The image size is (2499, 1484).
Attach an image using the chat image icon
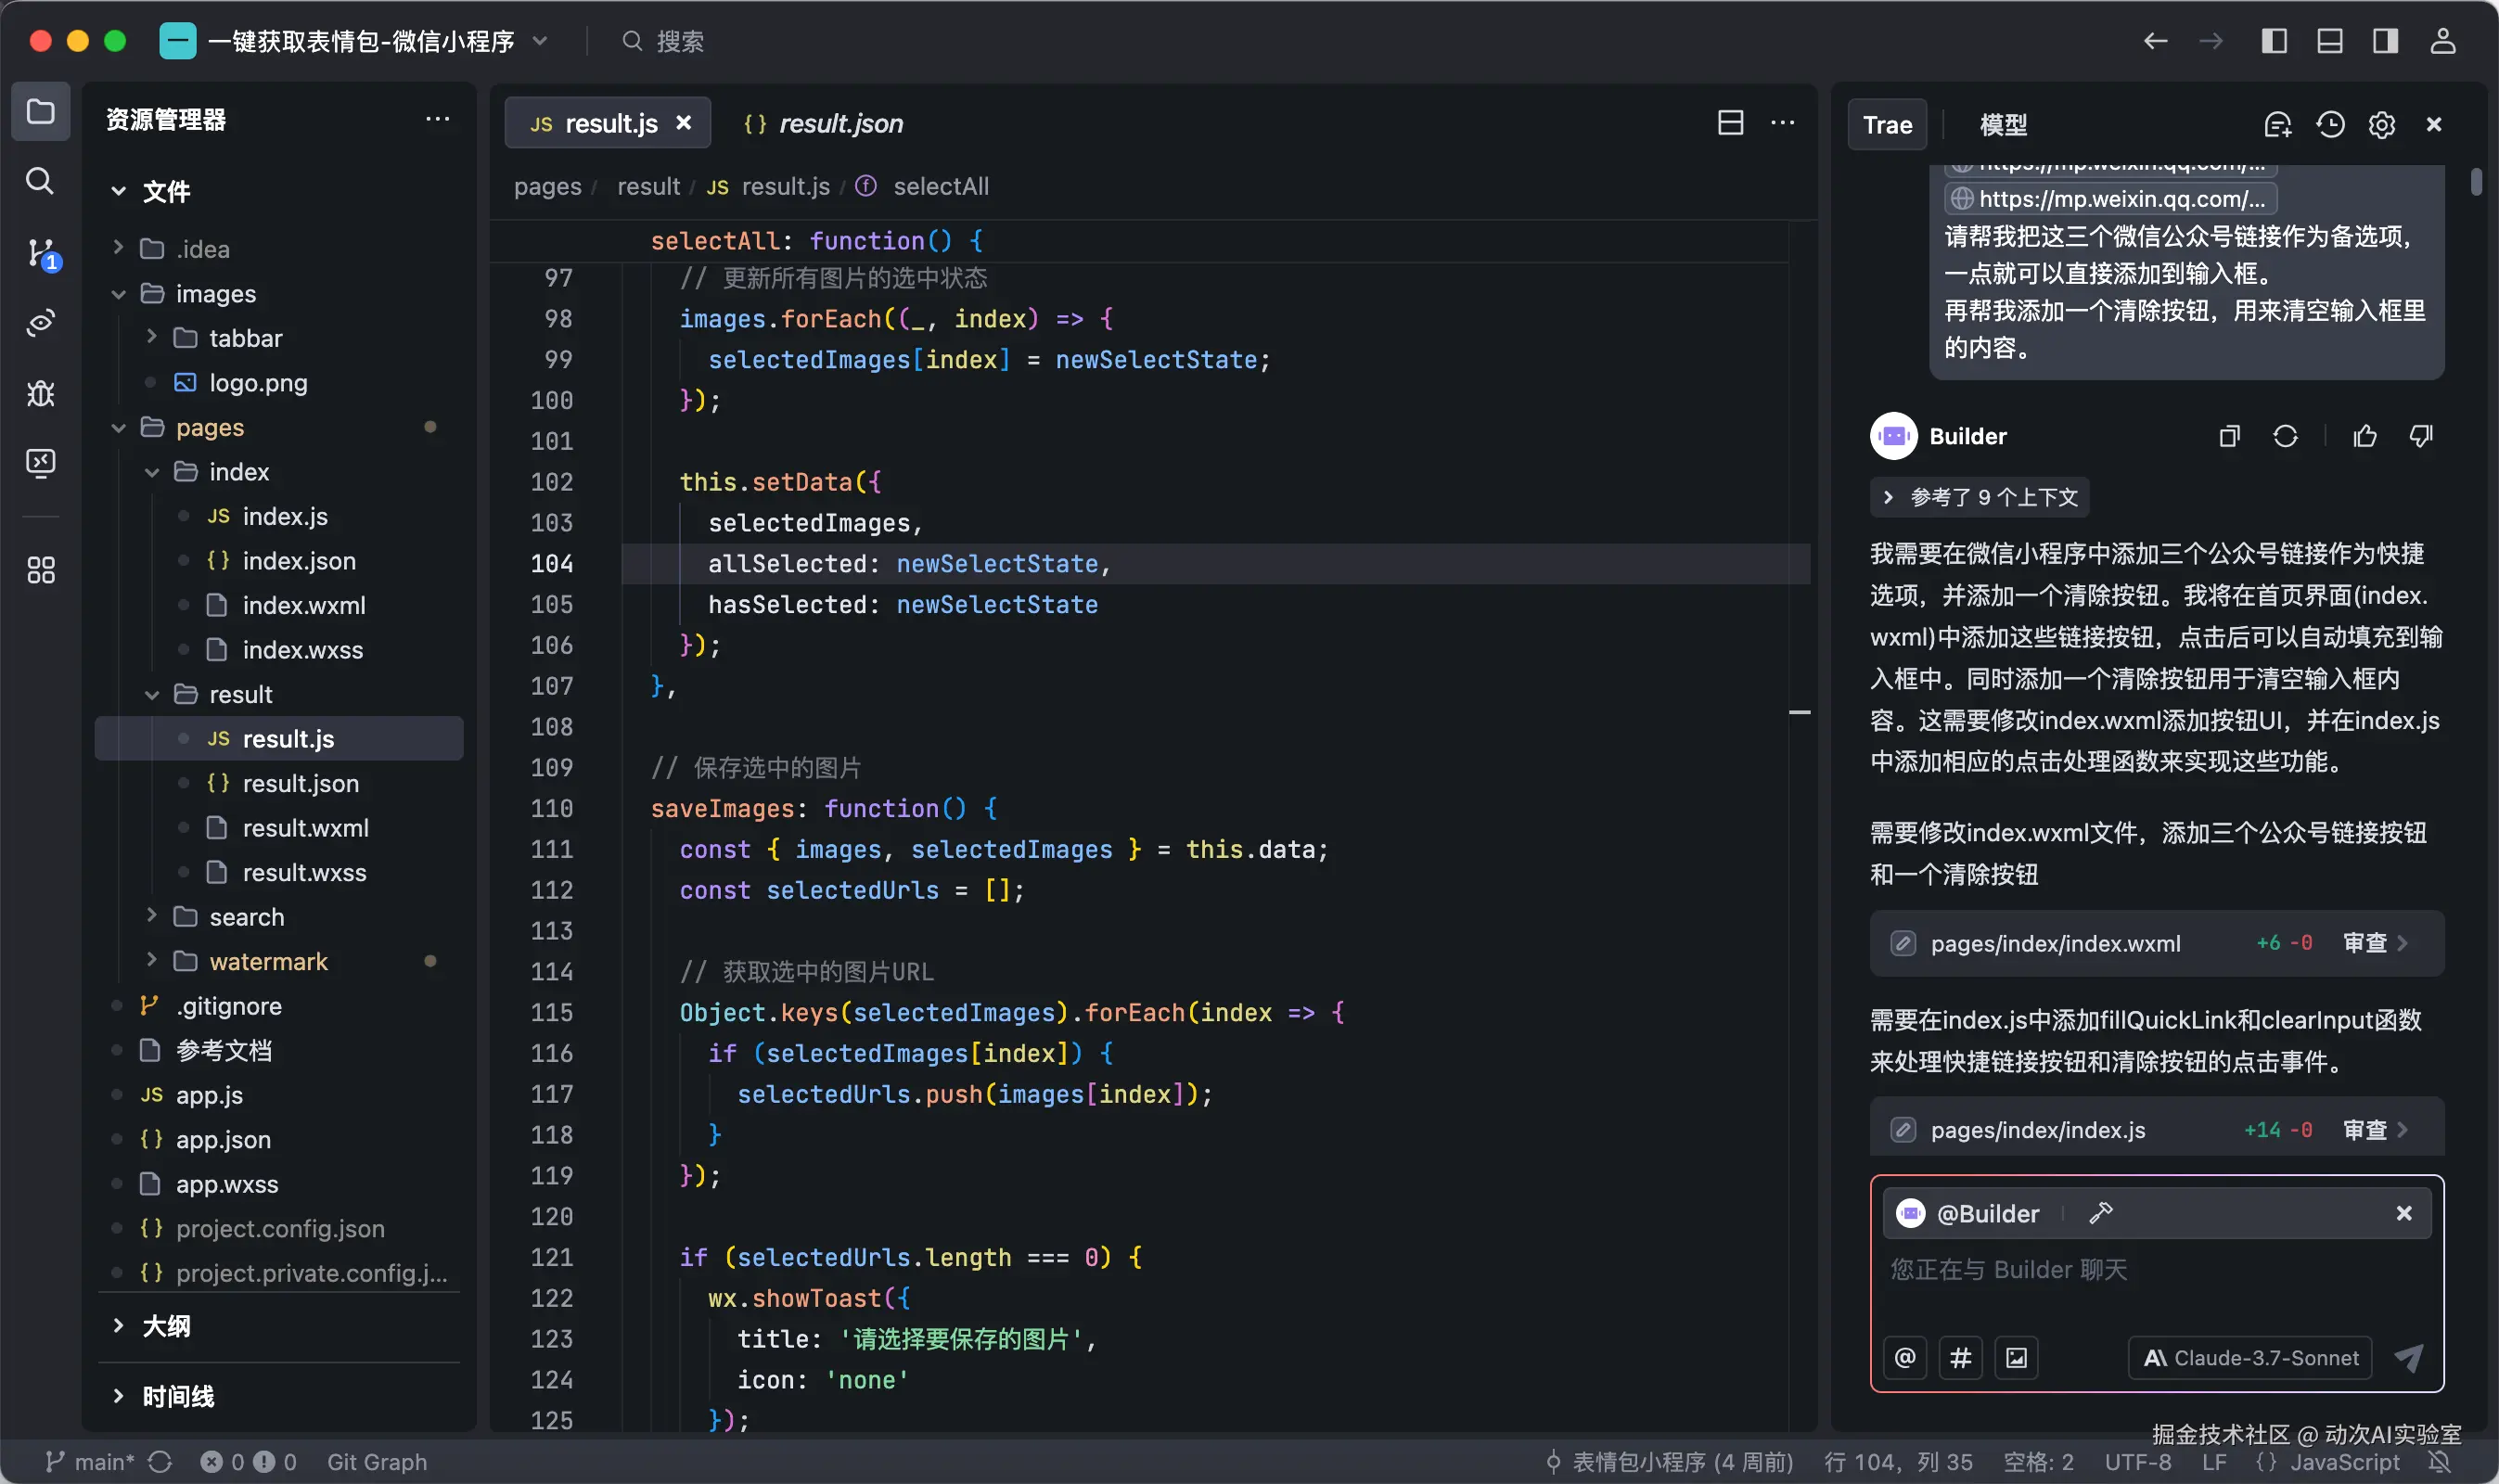[2016, 1357]
